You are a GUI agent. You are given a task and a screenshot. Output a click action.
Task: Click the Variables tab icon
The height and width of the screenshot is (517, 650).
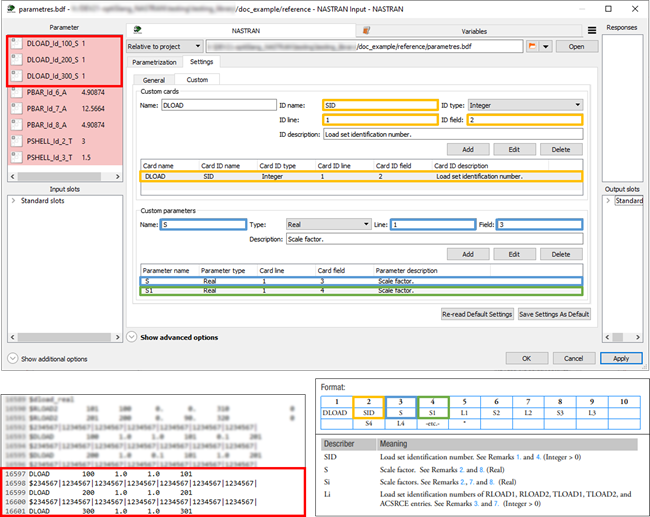(x=366, y=30)
